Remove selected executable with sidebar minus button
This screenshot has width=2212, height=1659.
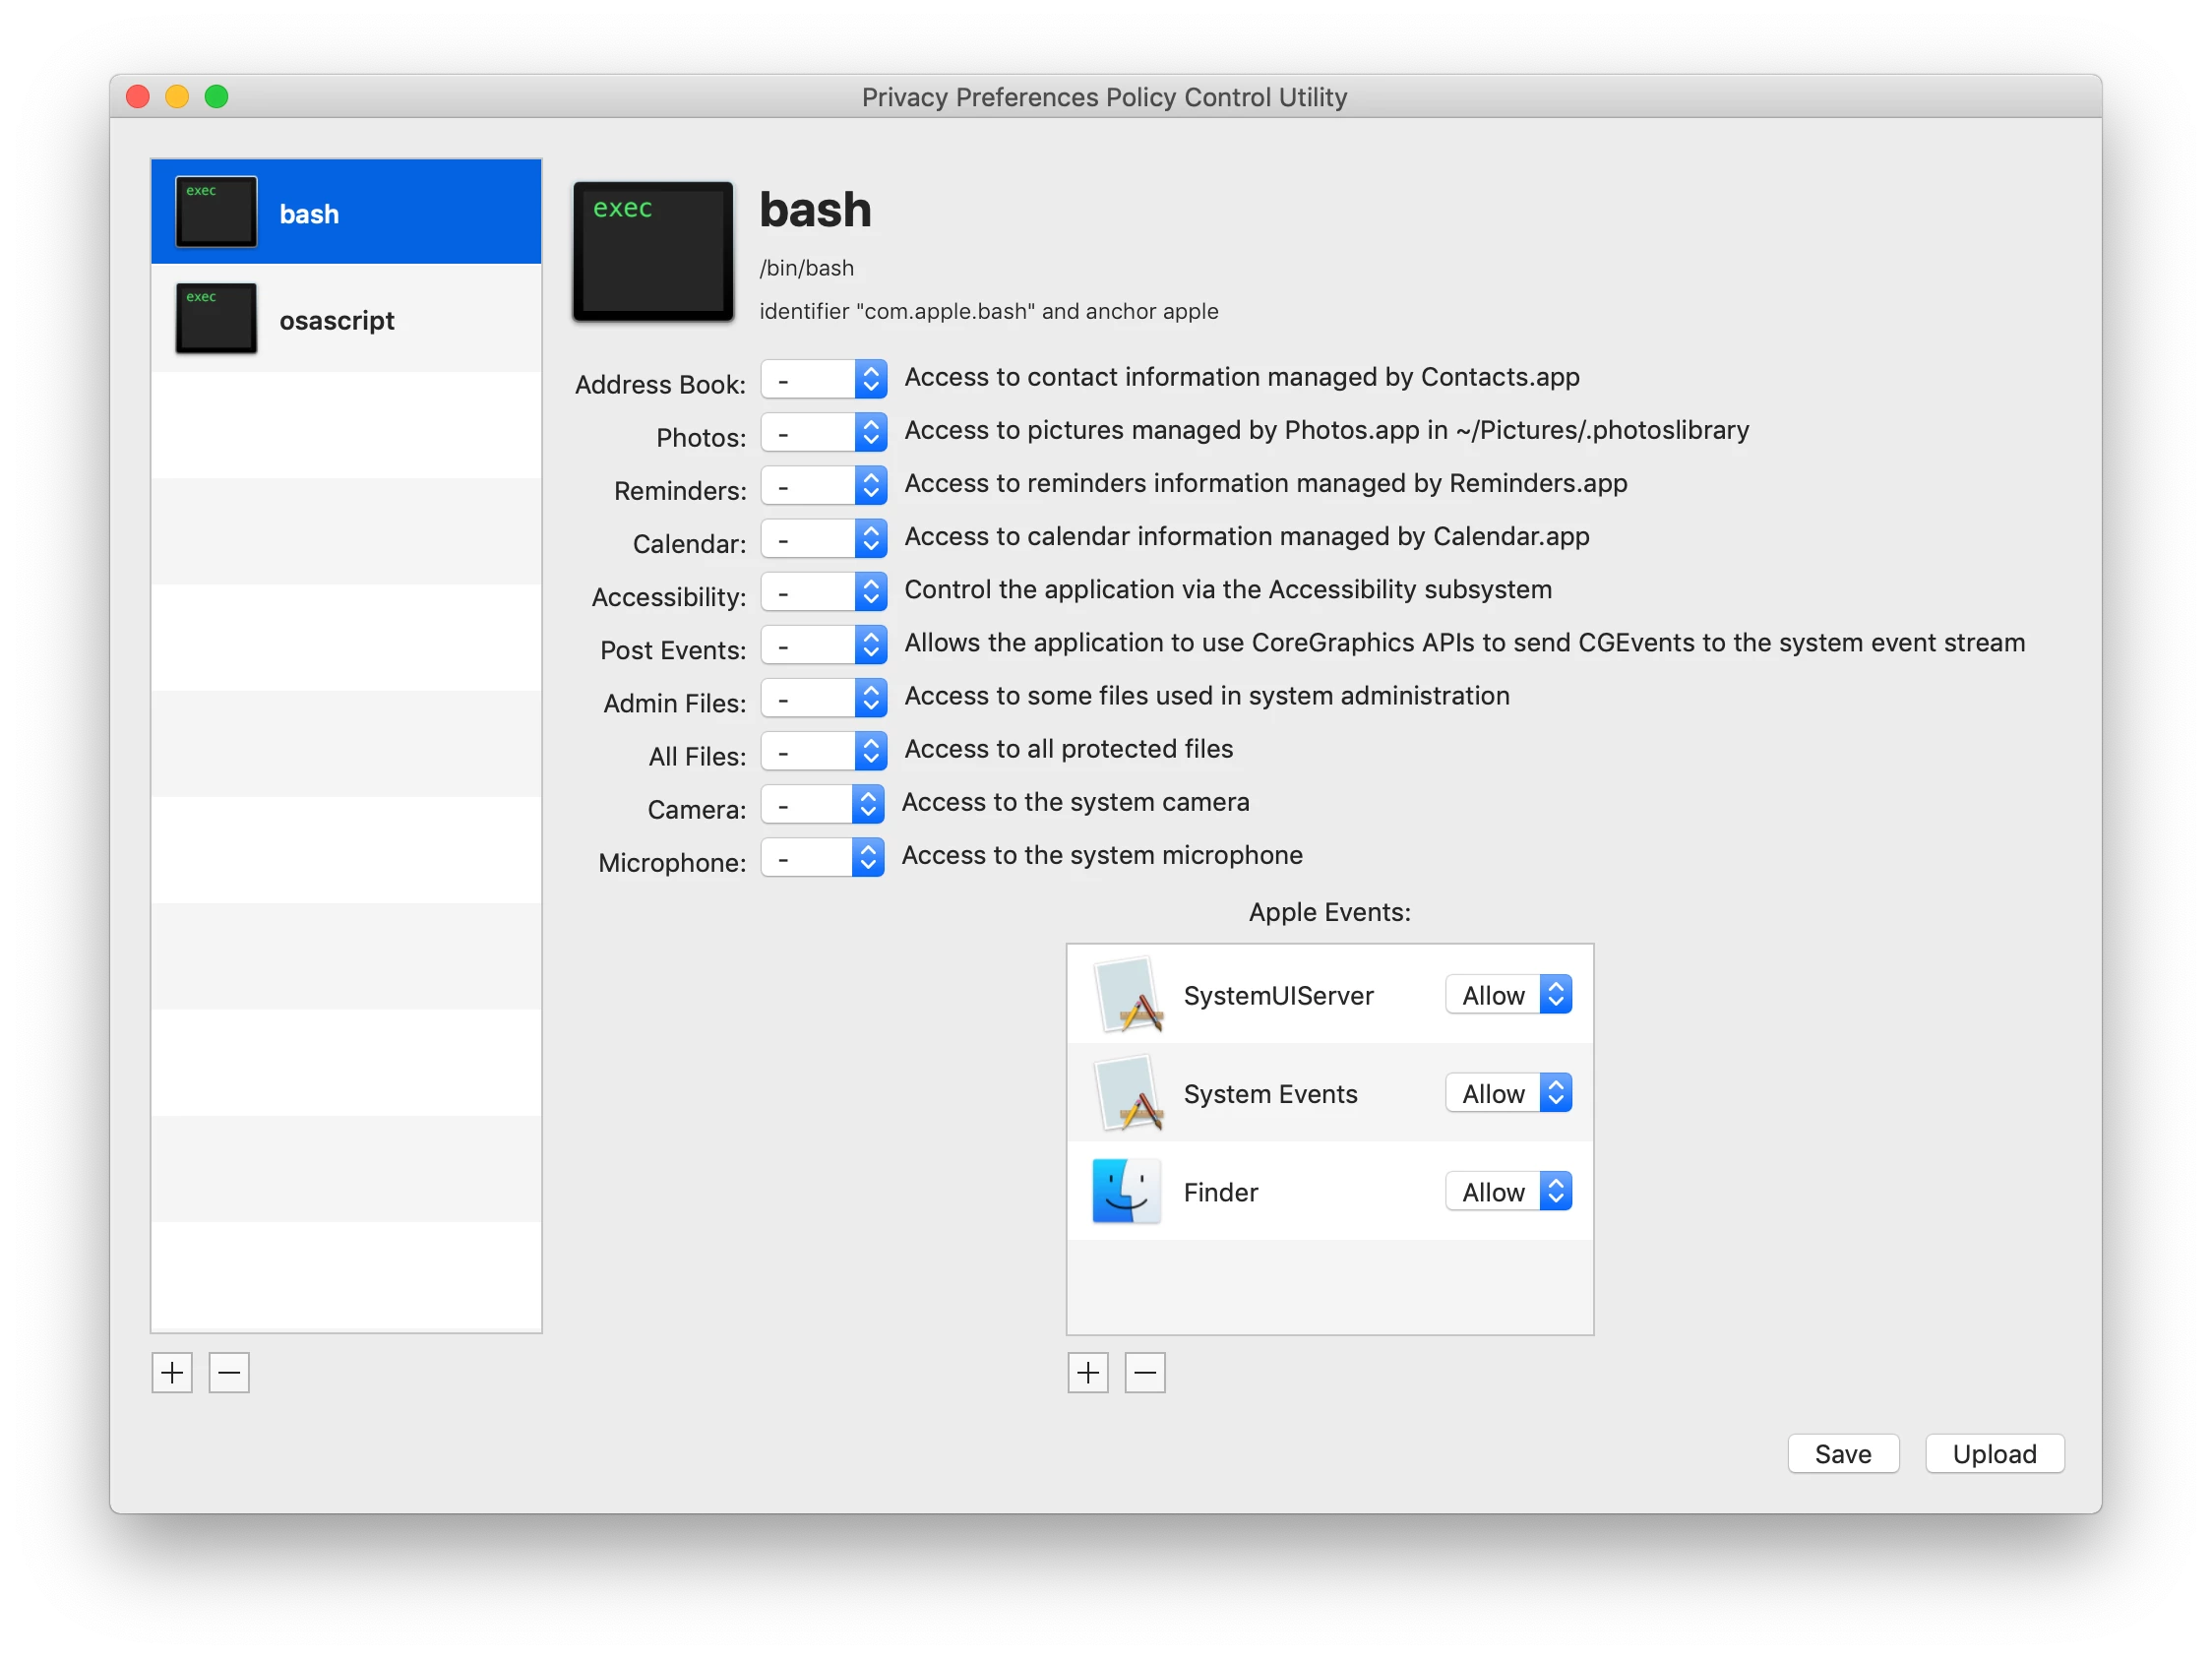[229, 1373]
